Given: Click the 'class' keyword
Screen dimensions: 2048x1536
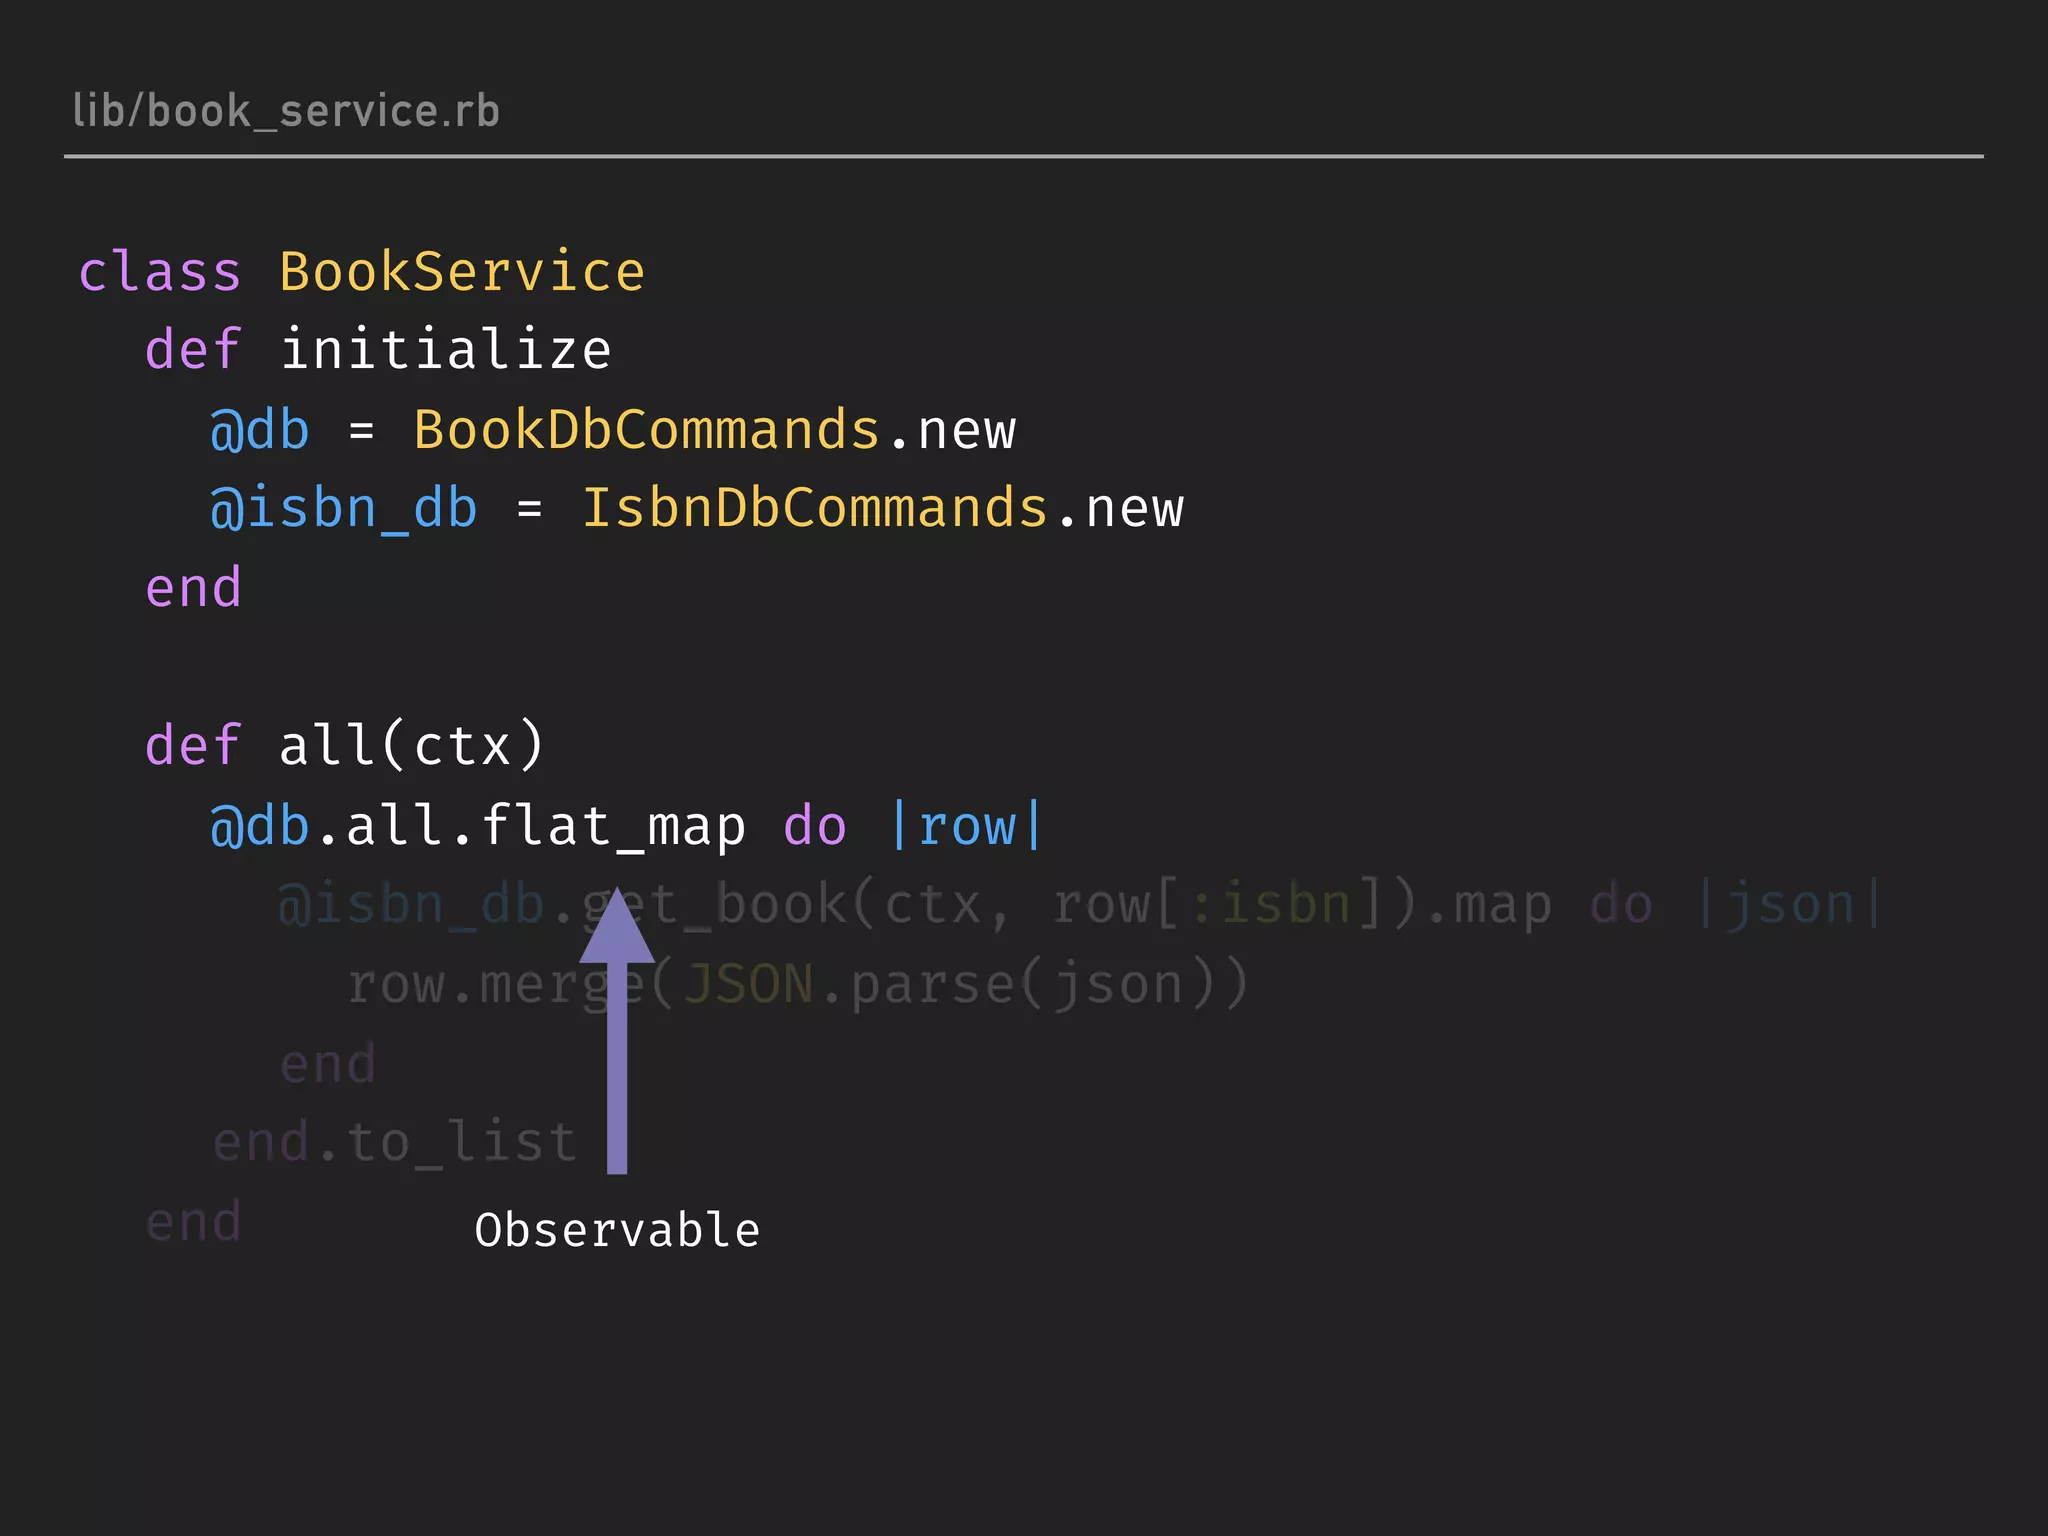Looking at the screenshot, I should tap(160, 272).
